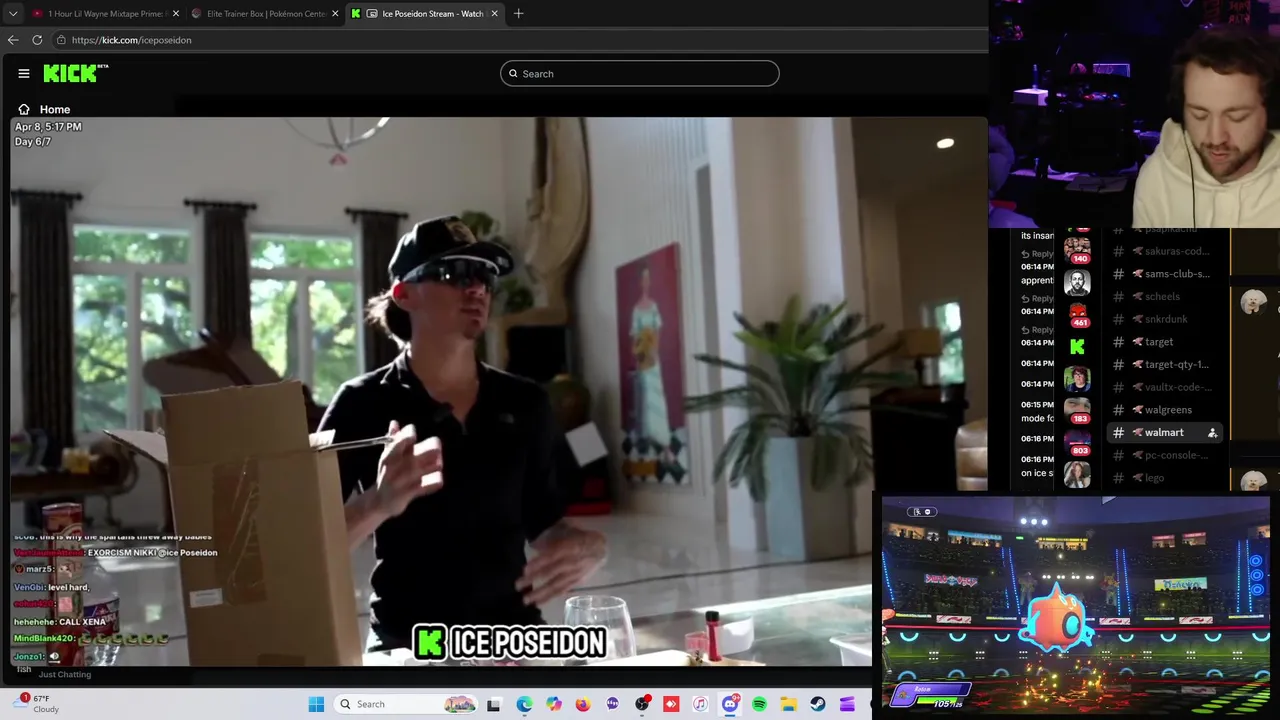1280x720 pixels.
Task: Open the sakuras-cod channel
Action: click(1167, 251)
